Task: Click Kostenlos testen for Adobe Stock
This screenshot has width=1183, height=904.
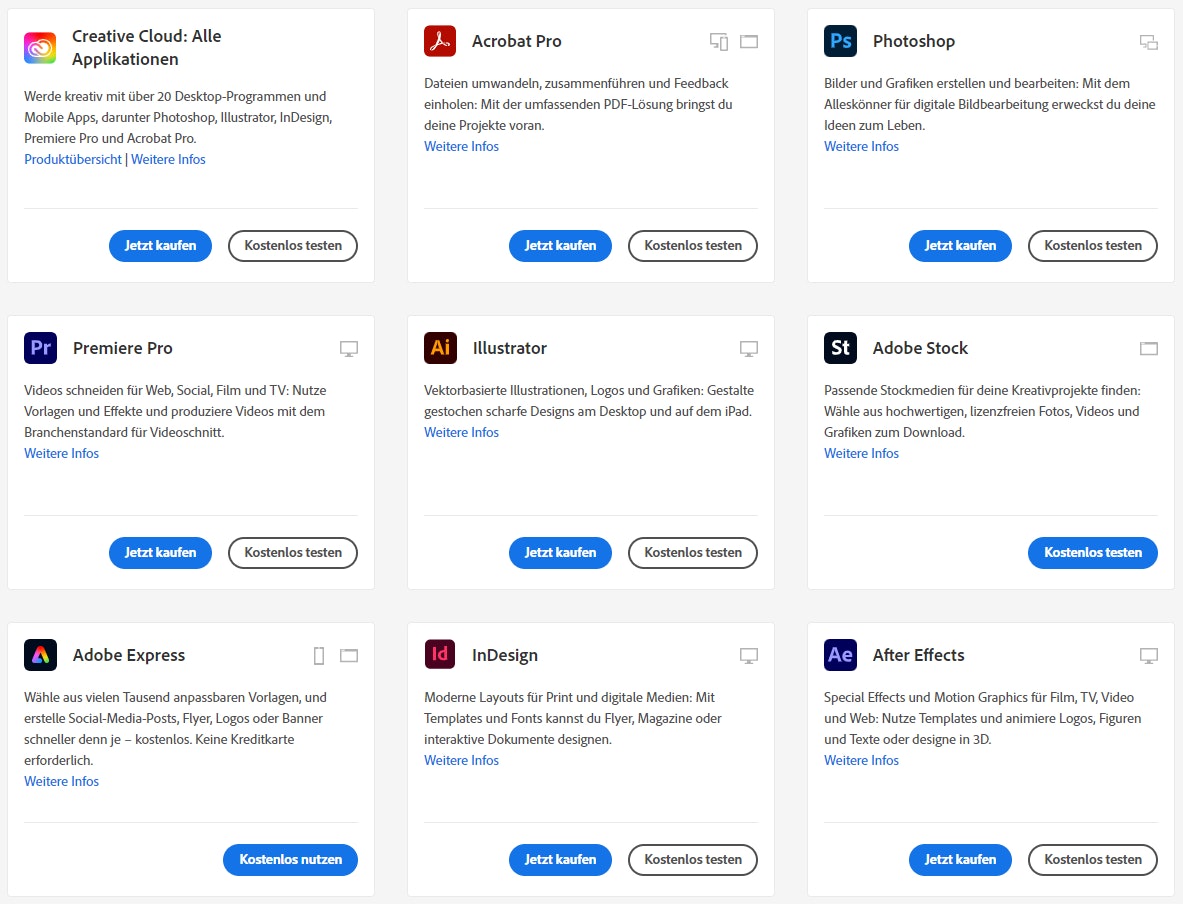Action: (x=1092, y=552)
